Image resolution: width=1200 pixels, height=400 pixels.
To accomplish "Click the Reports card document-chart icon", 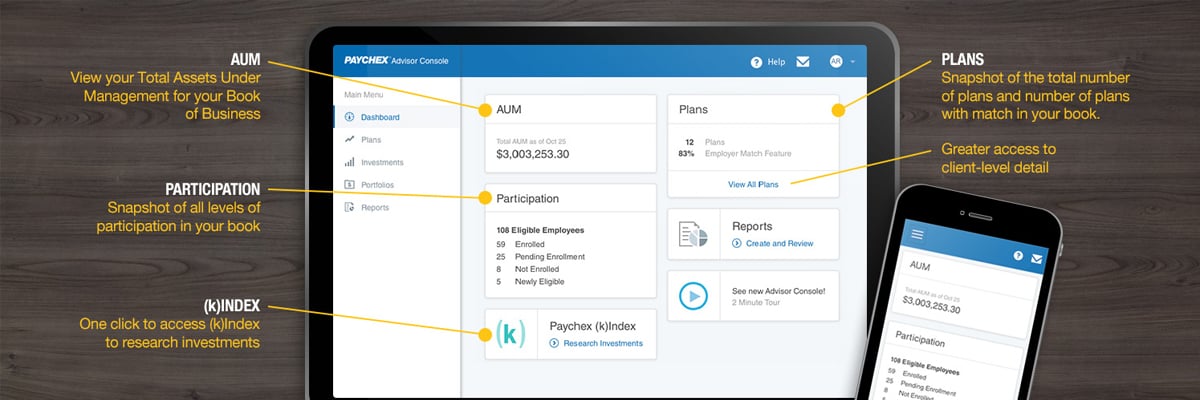I will click(693, 234).
